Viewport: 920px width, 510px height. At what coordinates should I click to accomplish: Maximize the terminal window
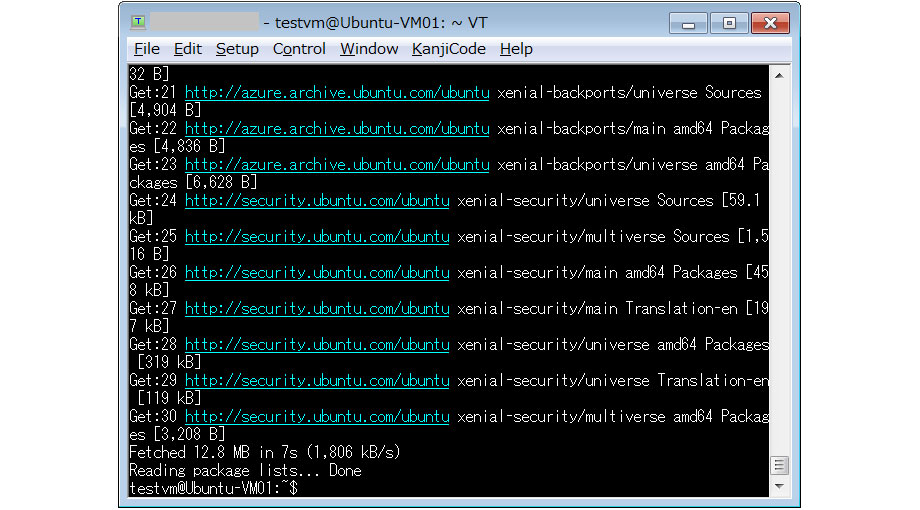coord(729,23)
